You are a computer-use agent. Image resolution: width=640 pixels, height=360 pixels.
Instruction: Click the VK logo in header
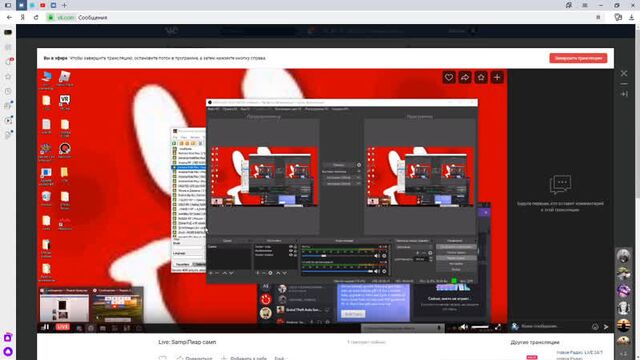coord(171,31)
